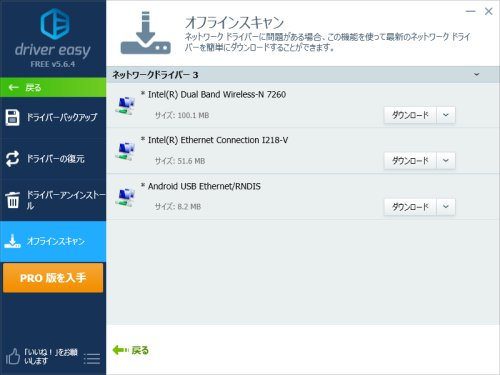Expand dropdown arrow beside Ethernet I218-V download

[x=446, y=161]
